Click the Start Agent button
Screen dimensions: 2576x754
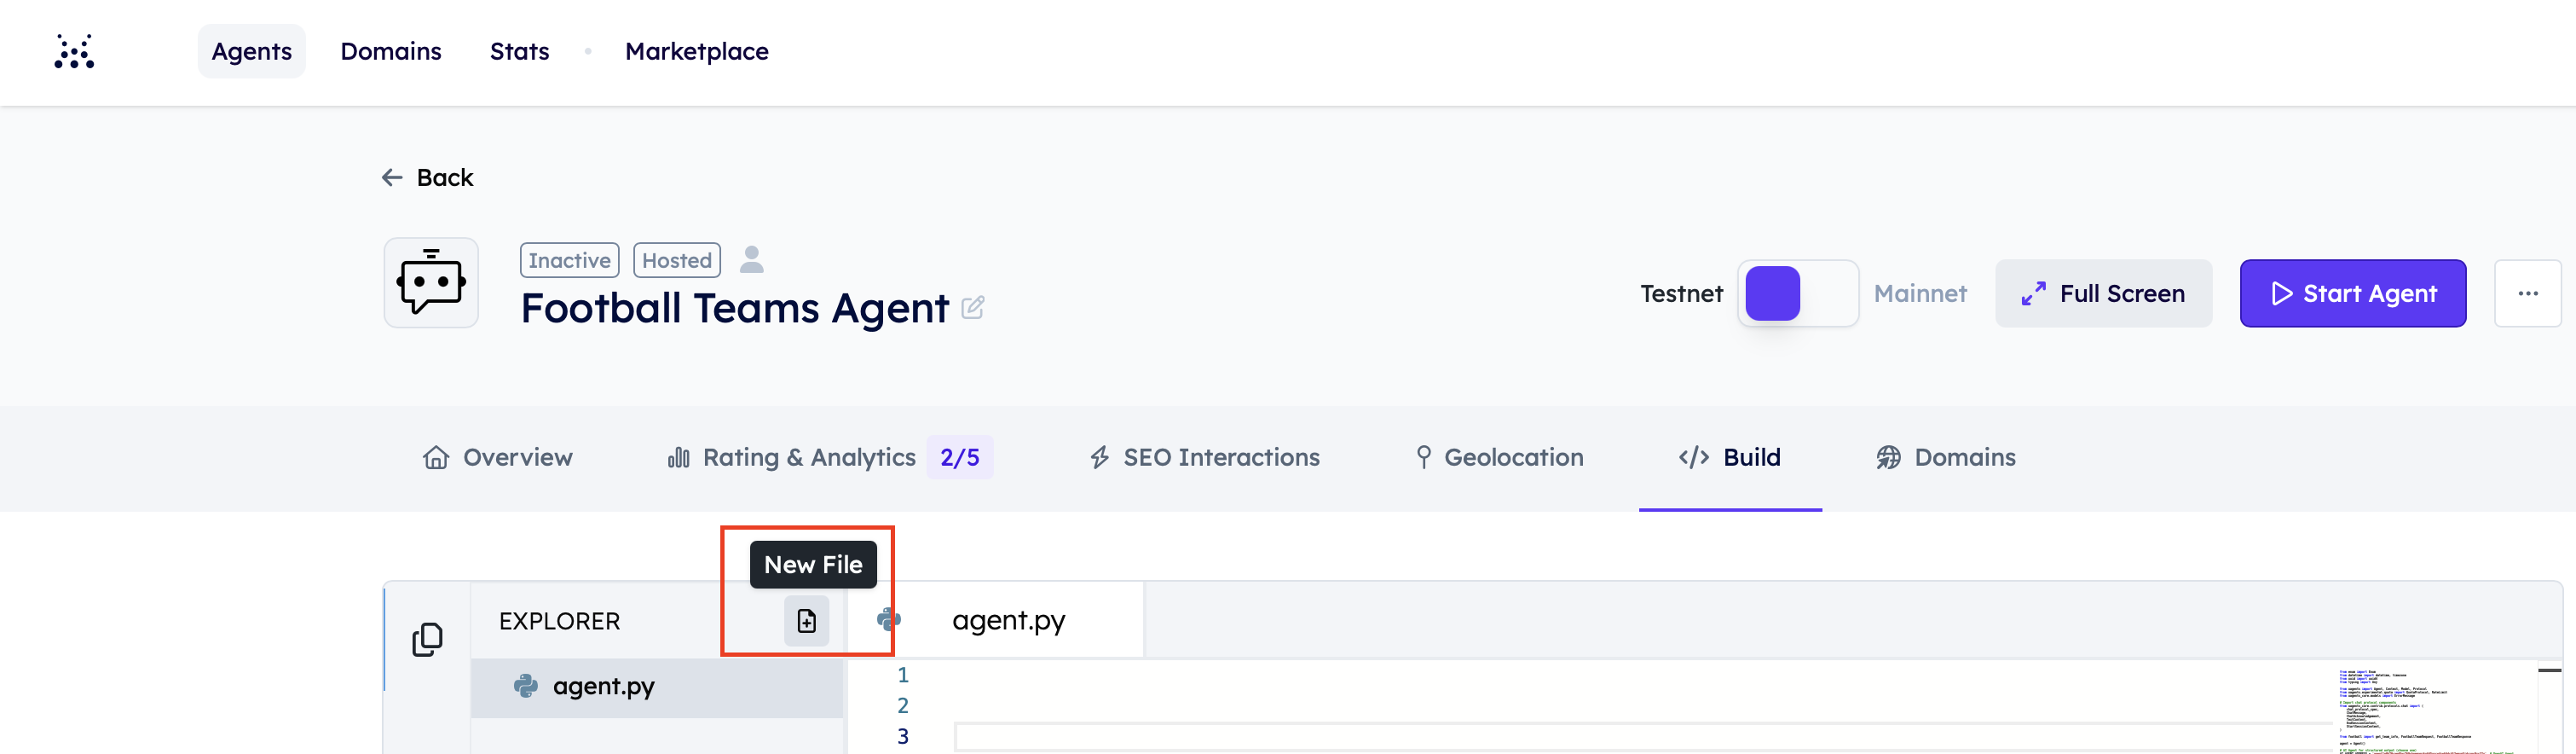pos(2352,293)
